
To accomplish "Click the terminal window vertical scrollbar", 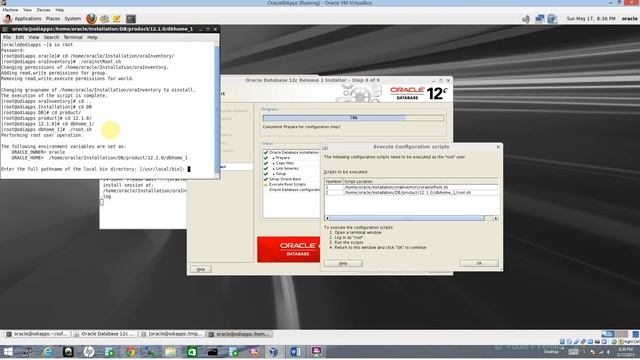I will tap(217, 109).
